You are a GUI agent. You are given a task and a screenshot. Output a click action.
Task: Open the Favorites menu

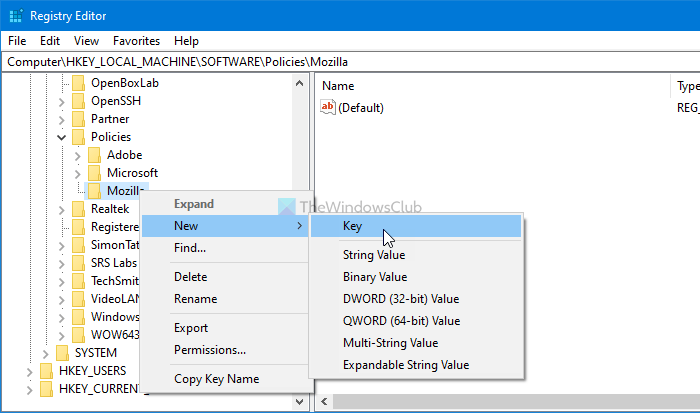coord(136,41)
